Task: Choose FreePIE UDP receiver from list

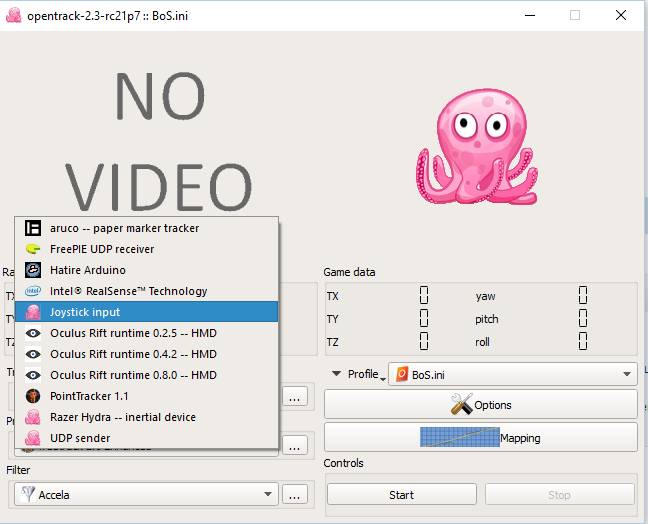Action: pyautogui.click(x=146, y=249)
